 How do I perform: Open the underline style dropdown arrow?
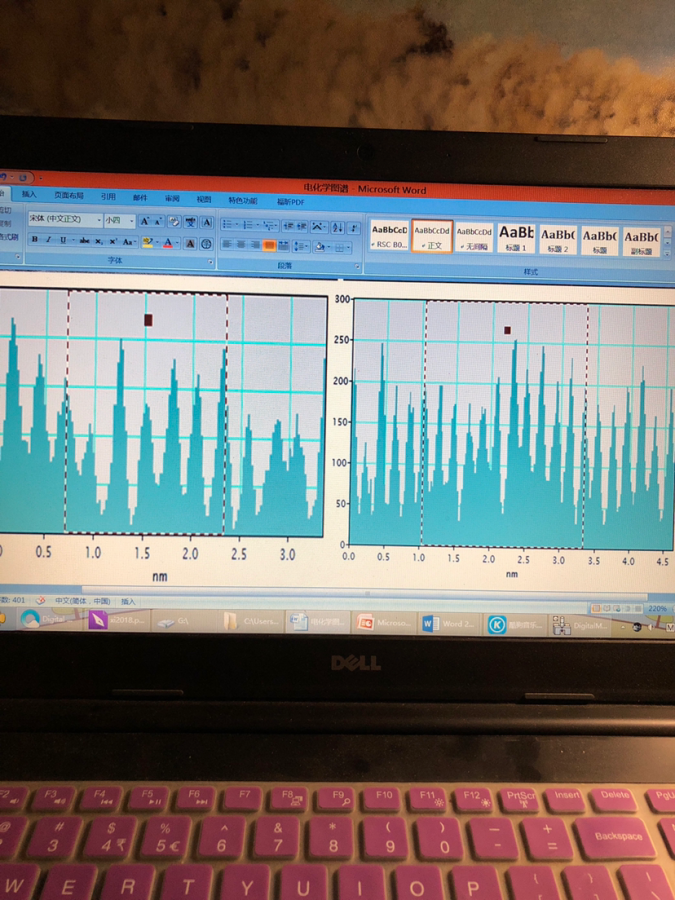tap(73, 240)
